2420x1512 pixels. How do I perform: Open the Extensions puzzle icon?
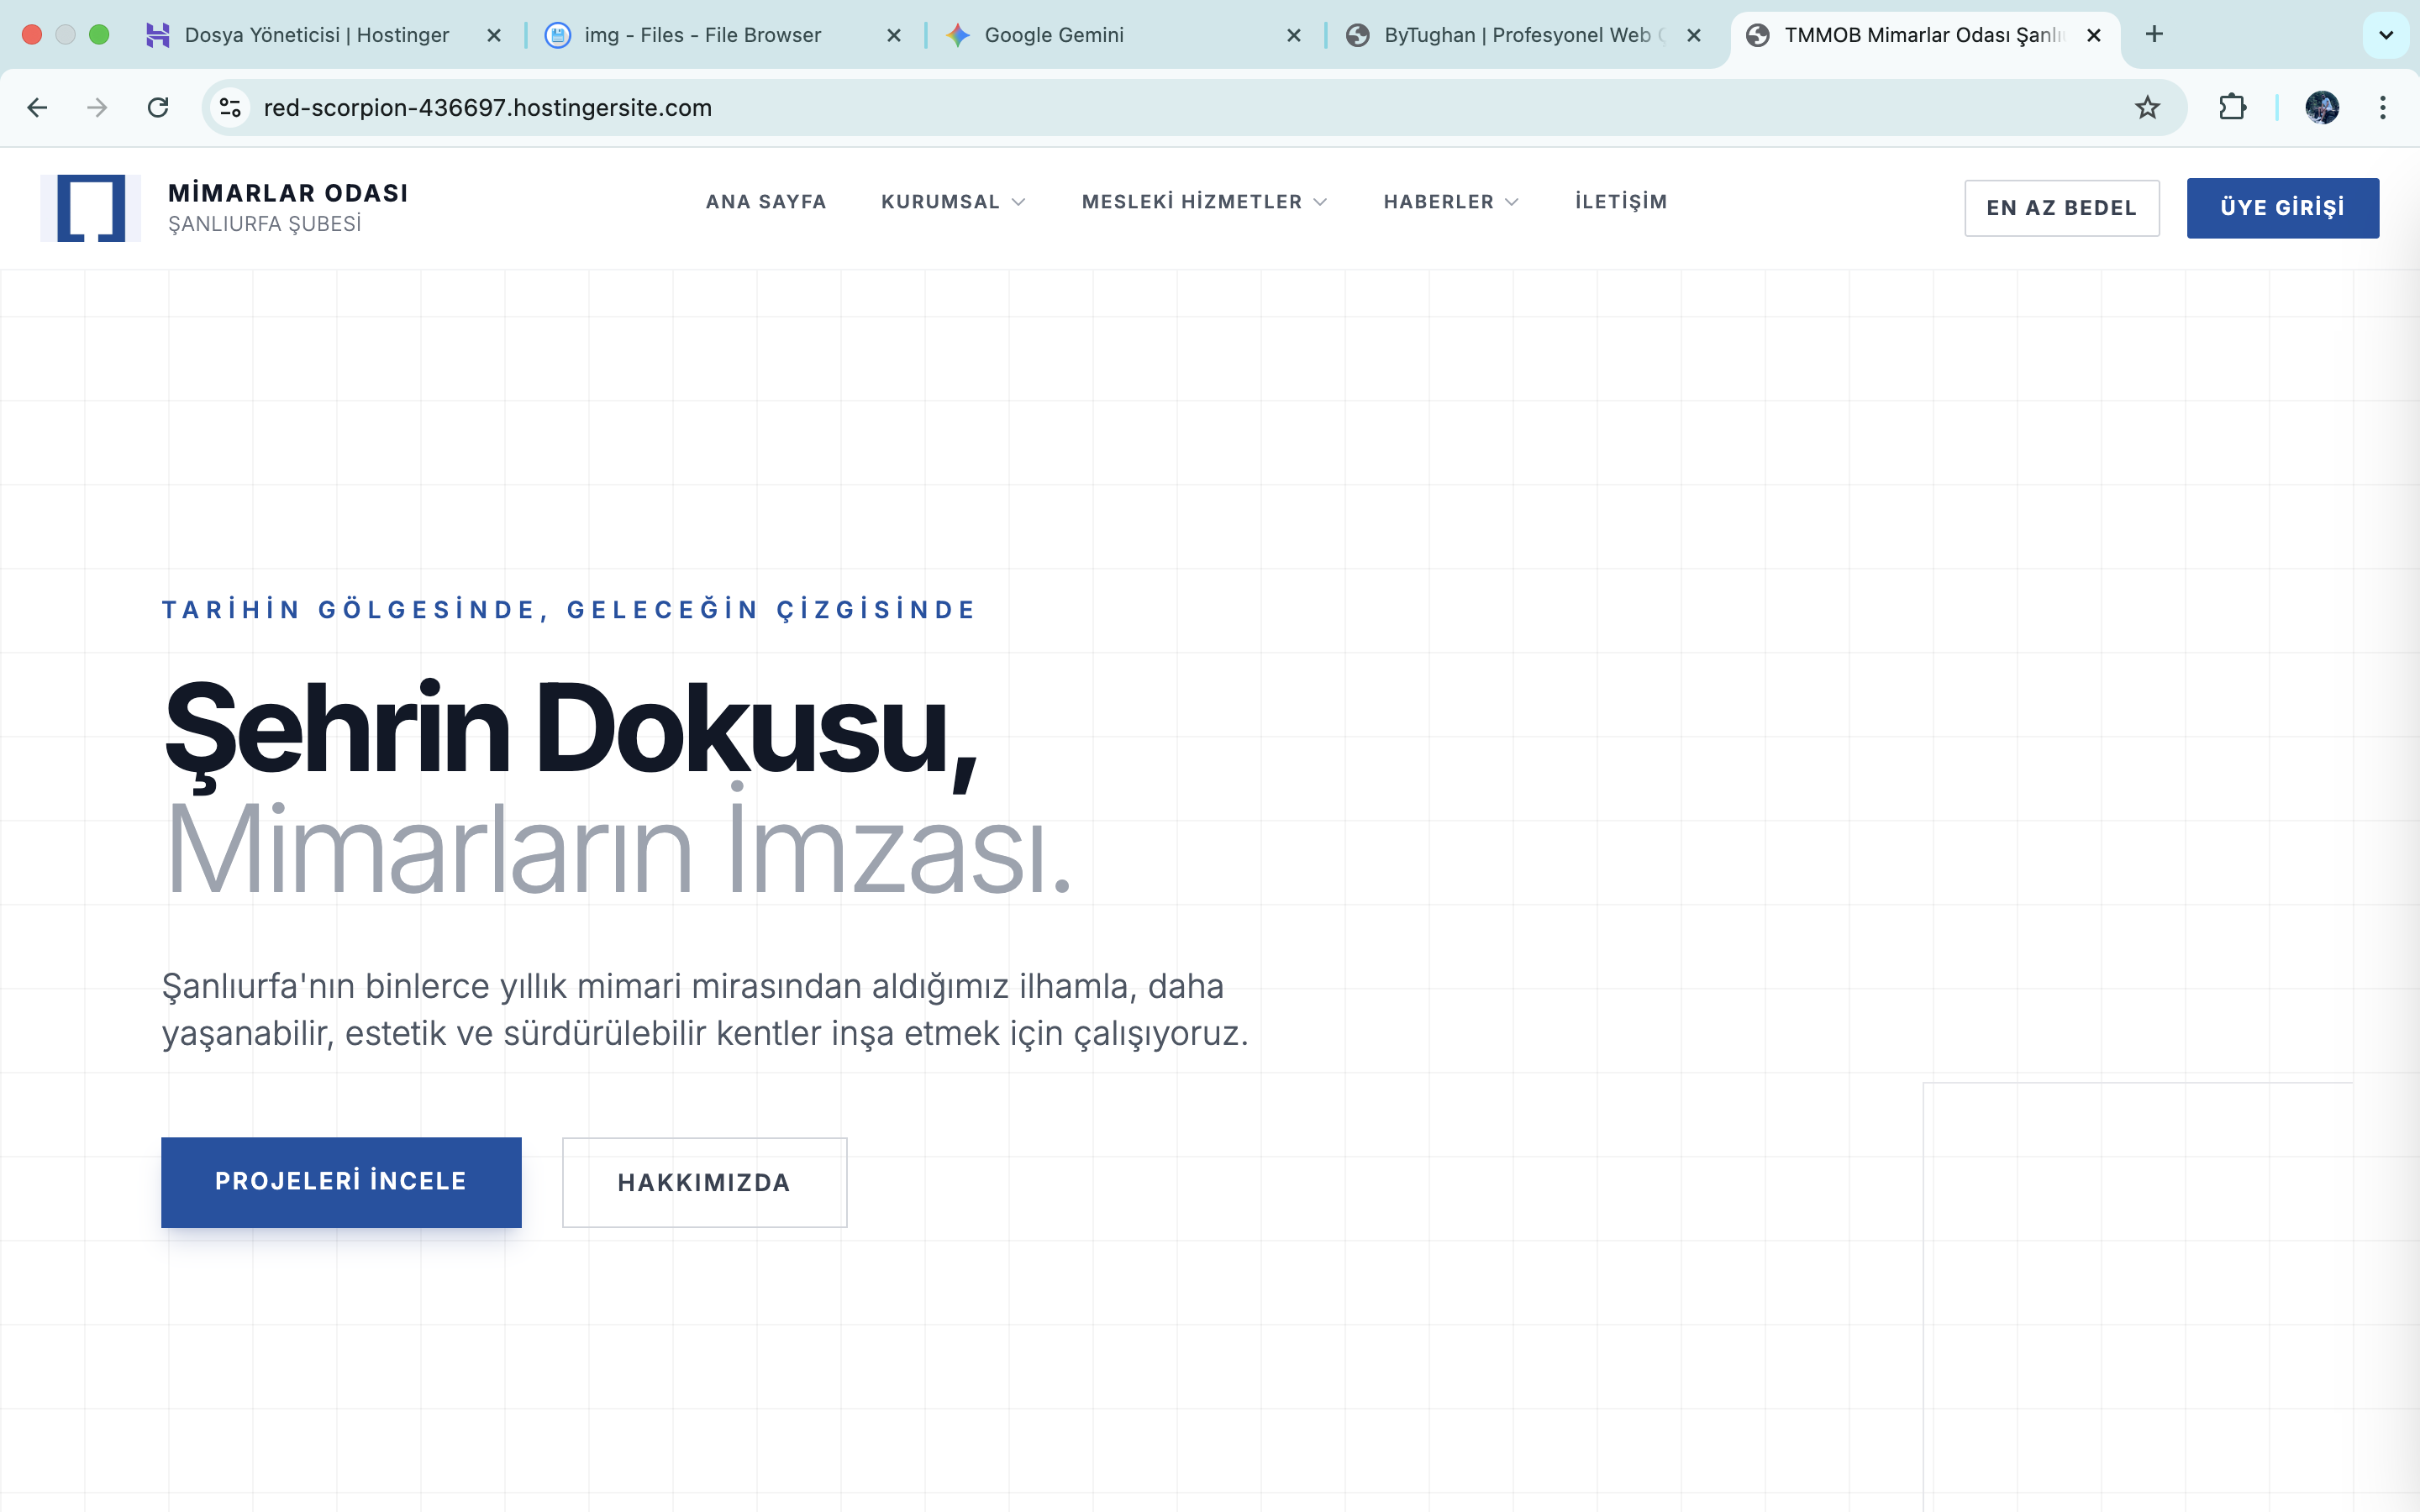[2232, 107]
